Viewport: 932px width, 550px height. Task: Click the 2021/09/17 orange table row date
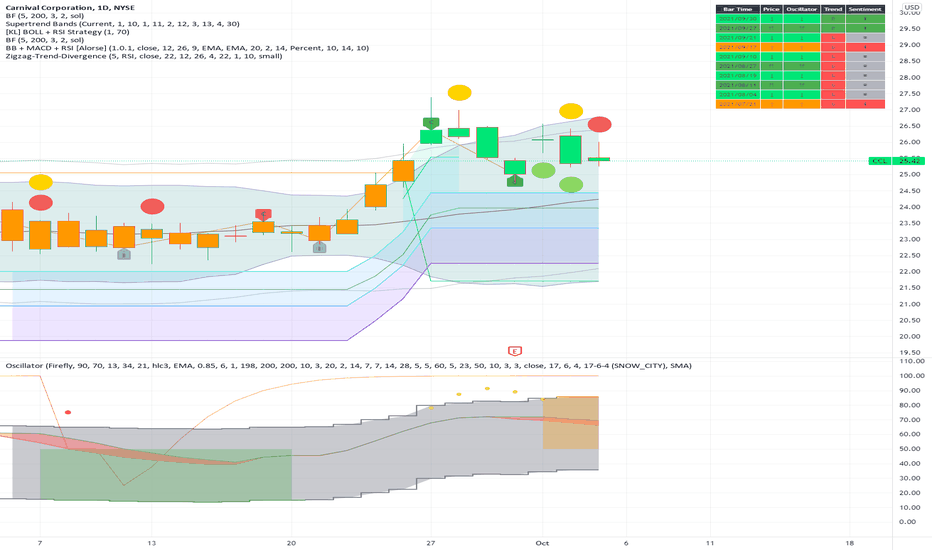738,47
